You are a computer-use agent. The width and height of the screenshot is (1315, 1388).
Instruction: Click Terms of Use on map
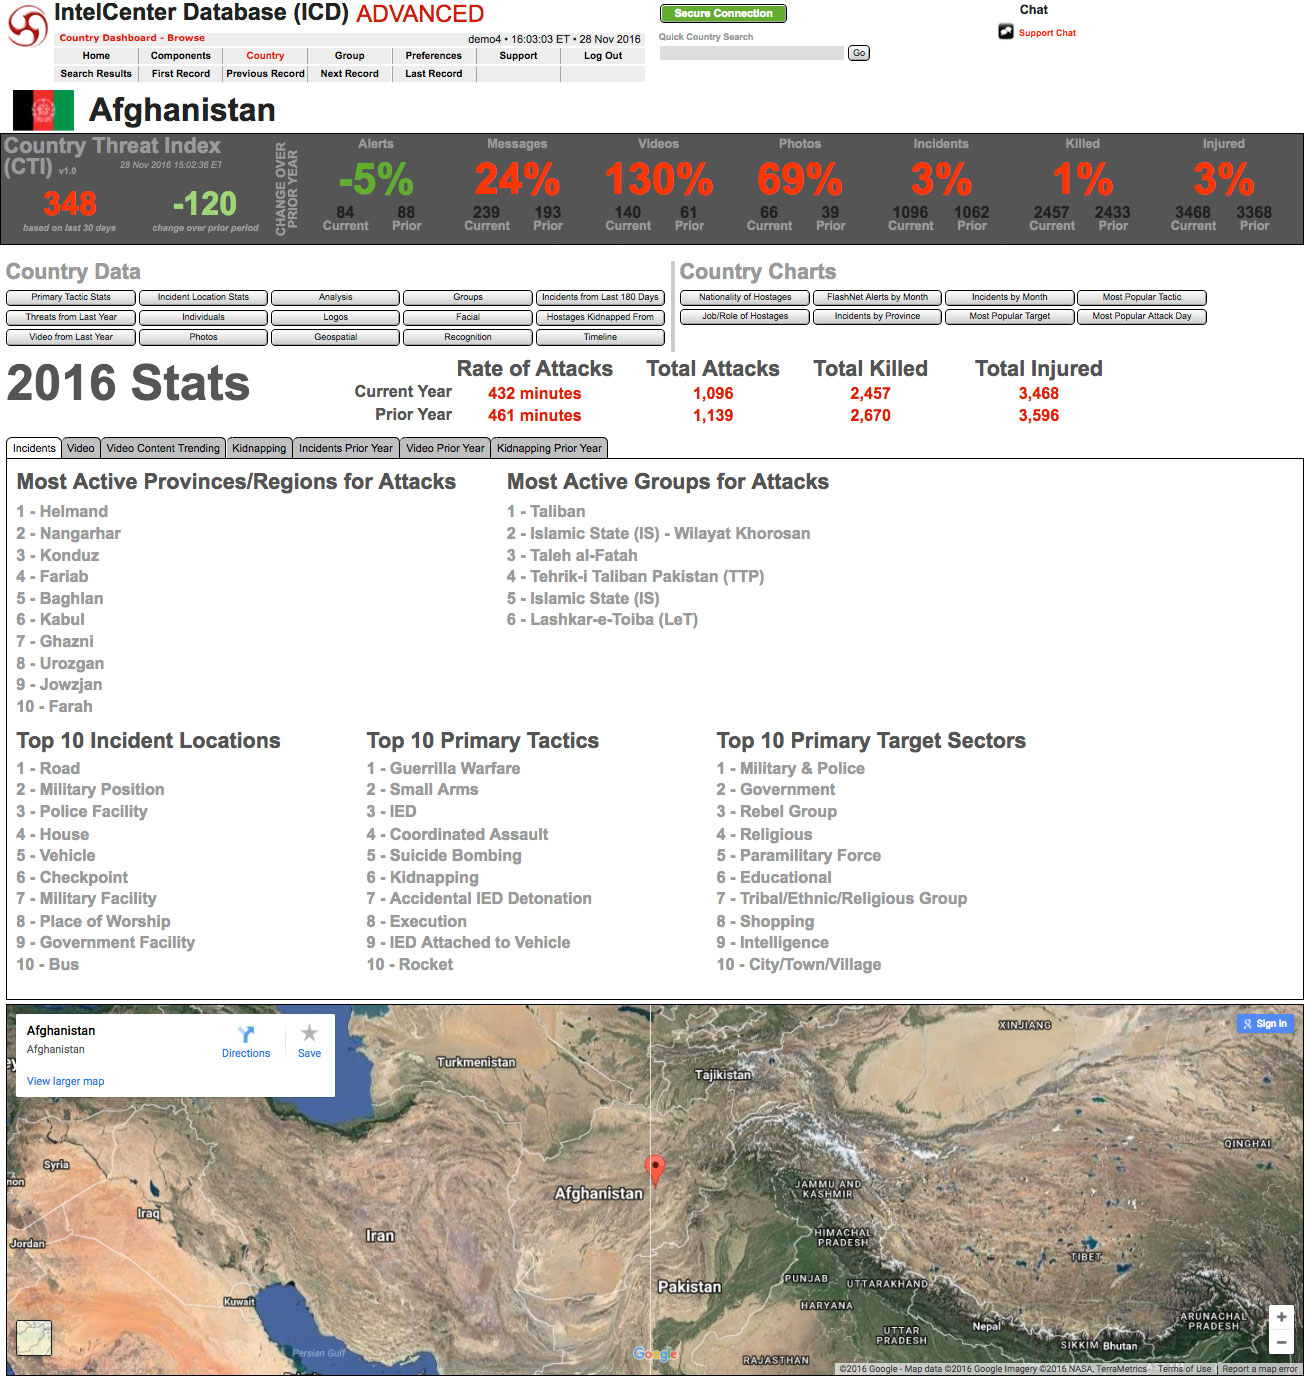coord(1184,1370)
